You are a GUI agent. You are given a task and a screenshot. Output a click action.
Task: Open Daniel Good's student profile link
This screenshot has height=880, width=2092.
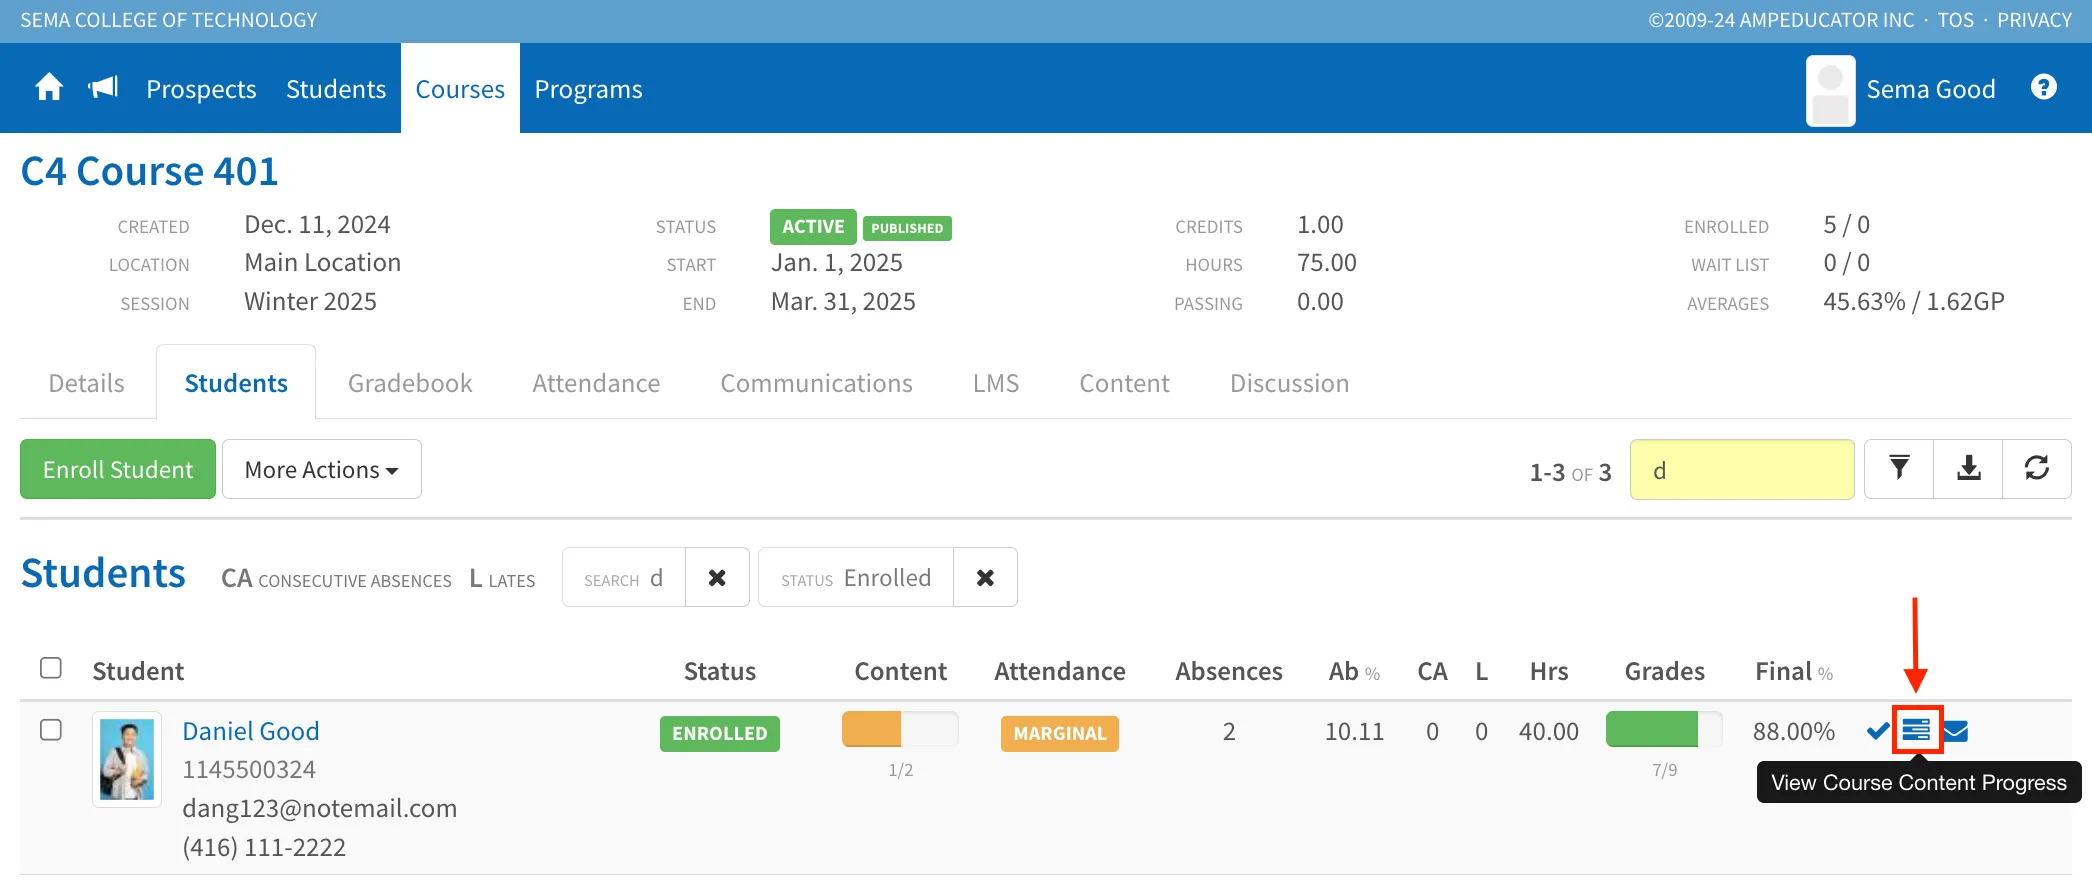(x=251, y=731)
